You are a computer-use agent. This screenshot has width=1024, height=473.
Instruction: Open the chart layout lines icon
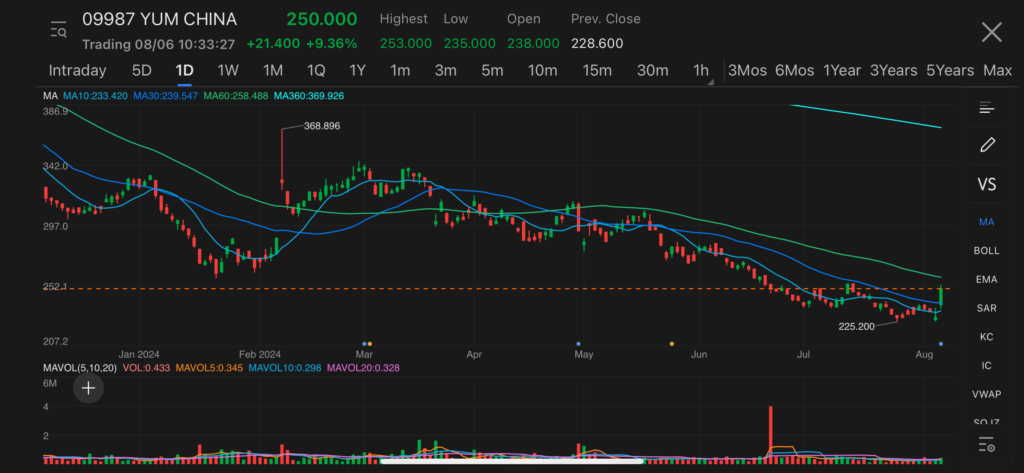[987, 108]
